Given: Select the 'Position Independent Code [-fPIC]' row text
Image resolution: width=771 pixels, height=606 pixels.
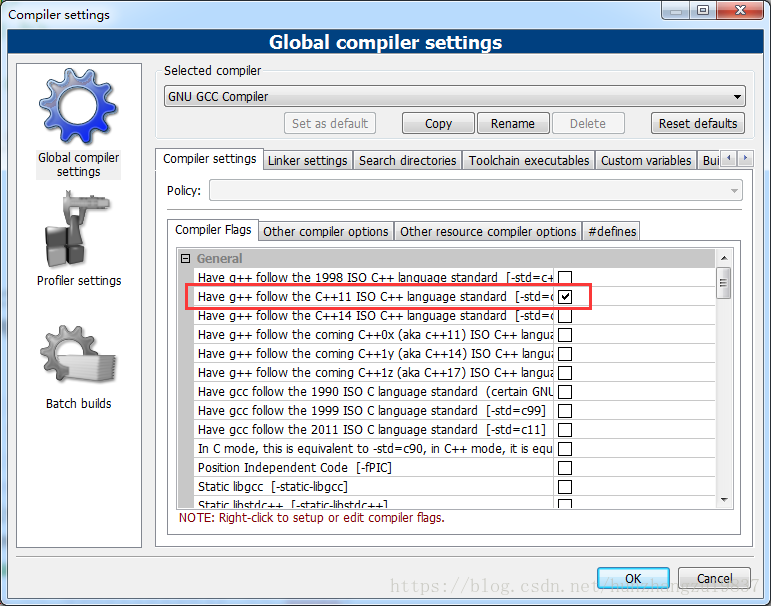Looking at the screenshot, I should click(x=295, y=467).
